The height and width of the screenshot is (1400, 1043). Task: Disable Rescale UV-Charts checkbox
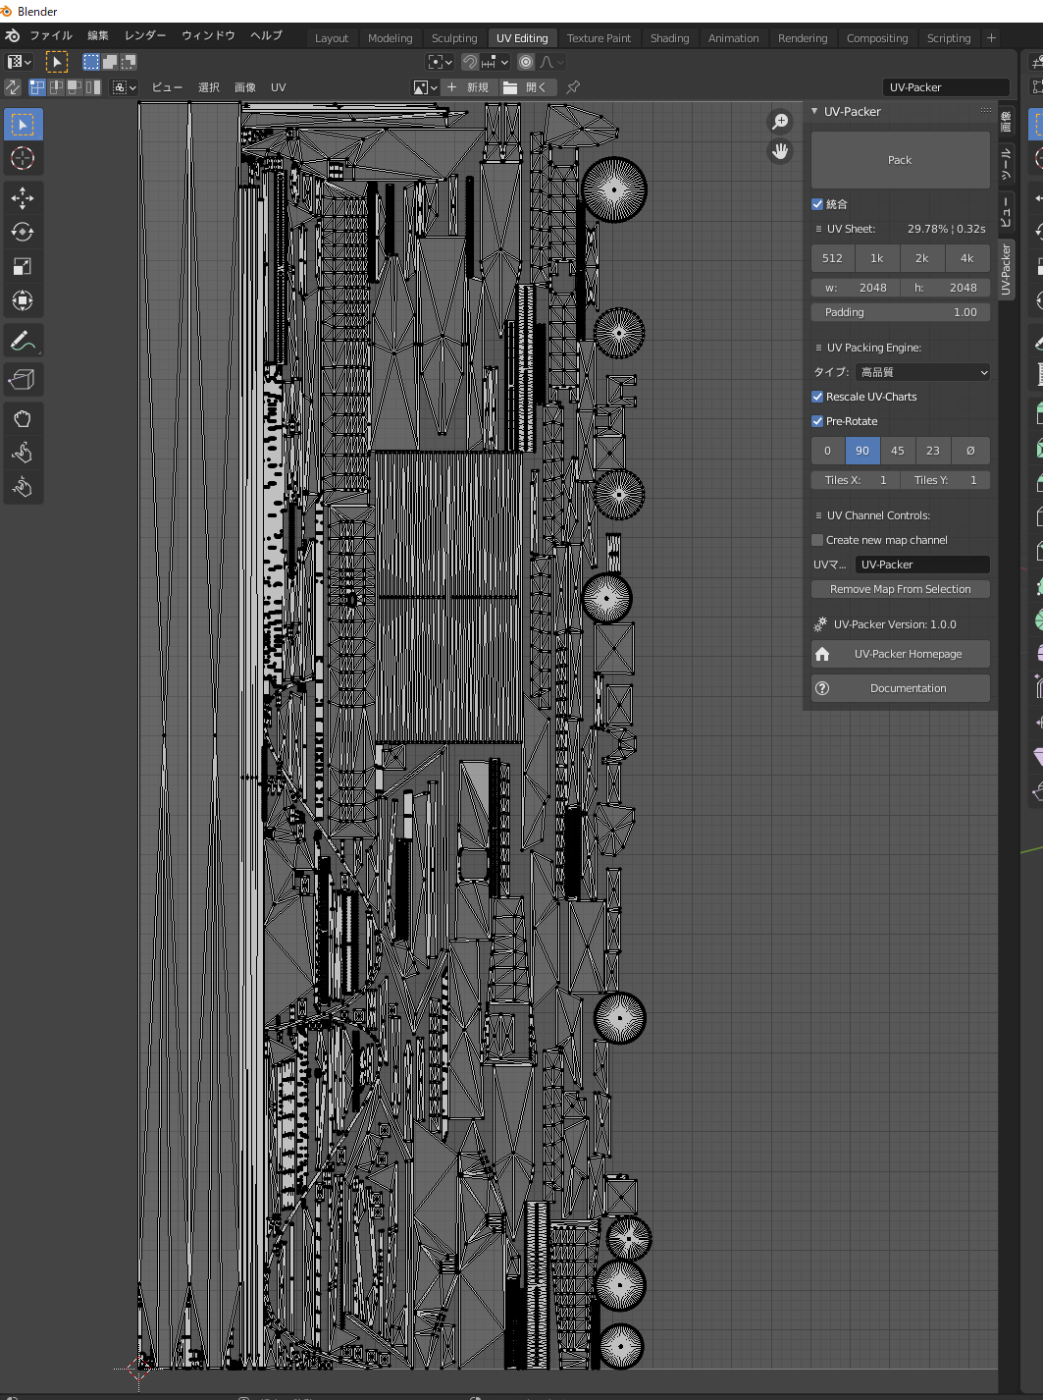[x=817, y=397]
